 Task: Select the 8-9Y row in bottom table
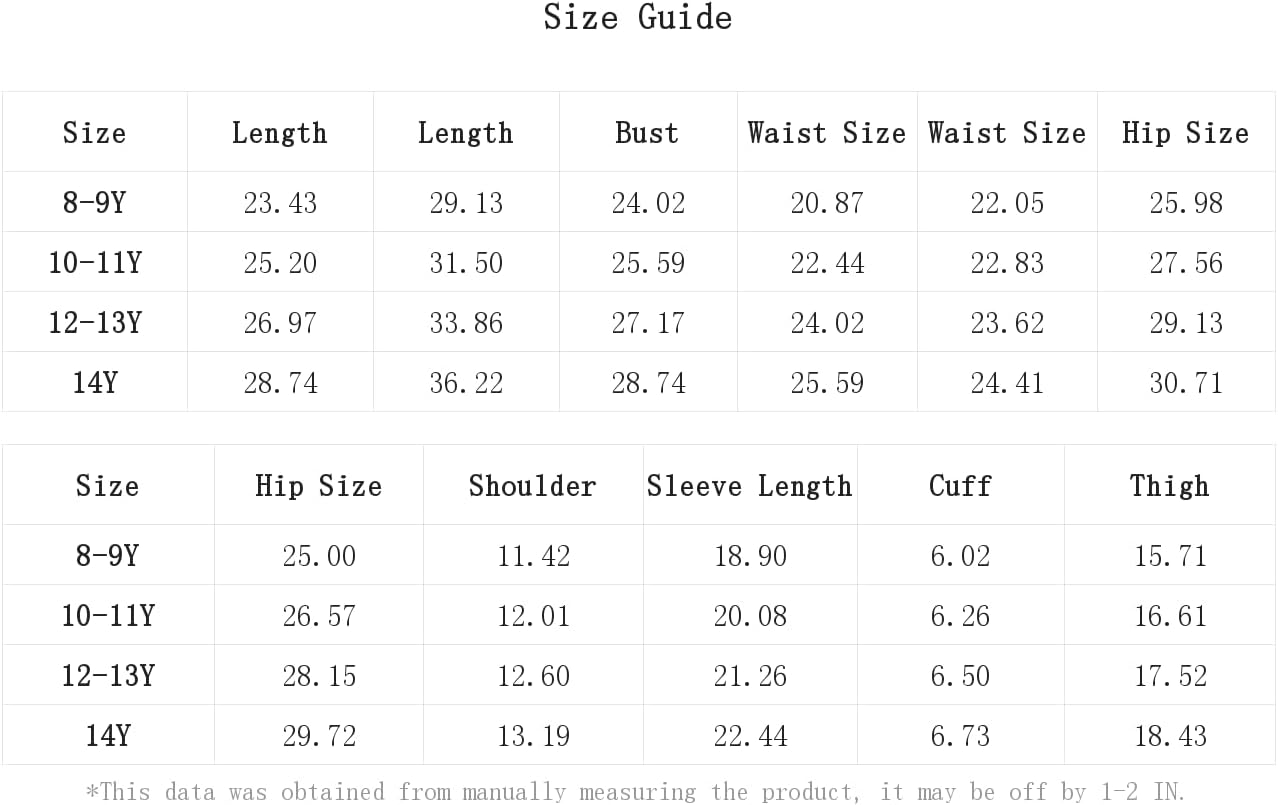point(638,555)
